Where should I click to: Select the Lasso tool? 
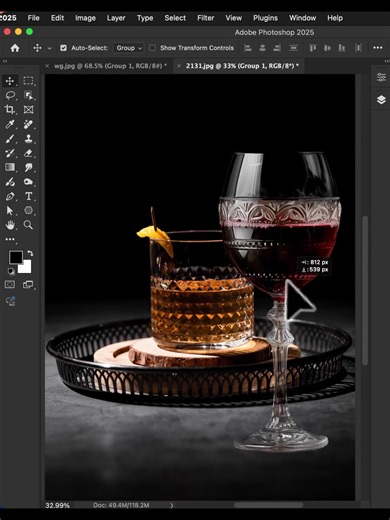tap(10, 95)
